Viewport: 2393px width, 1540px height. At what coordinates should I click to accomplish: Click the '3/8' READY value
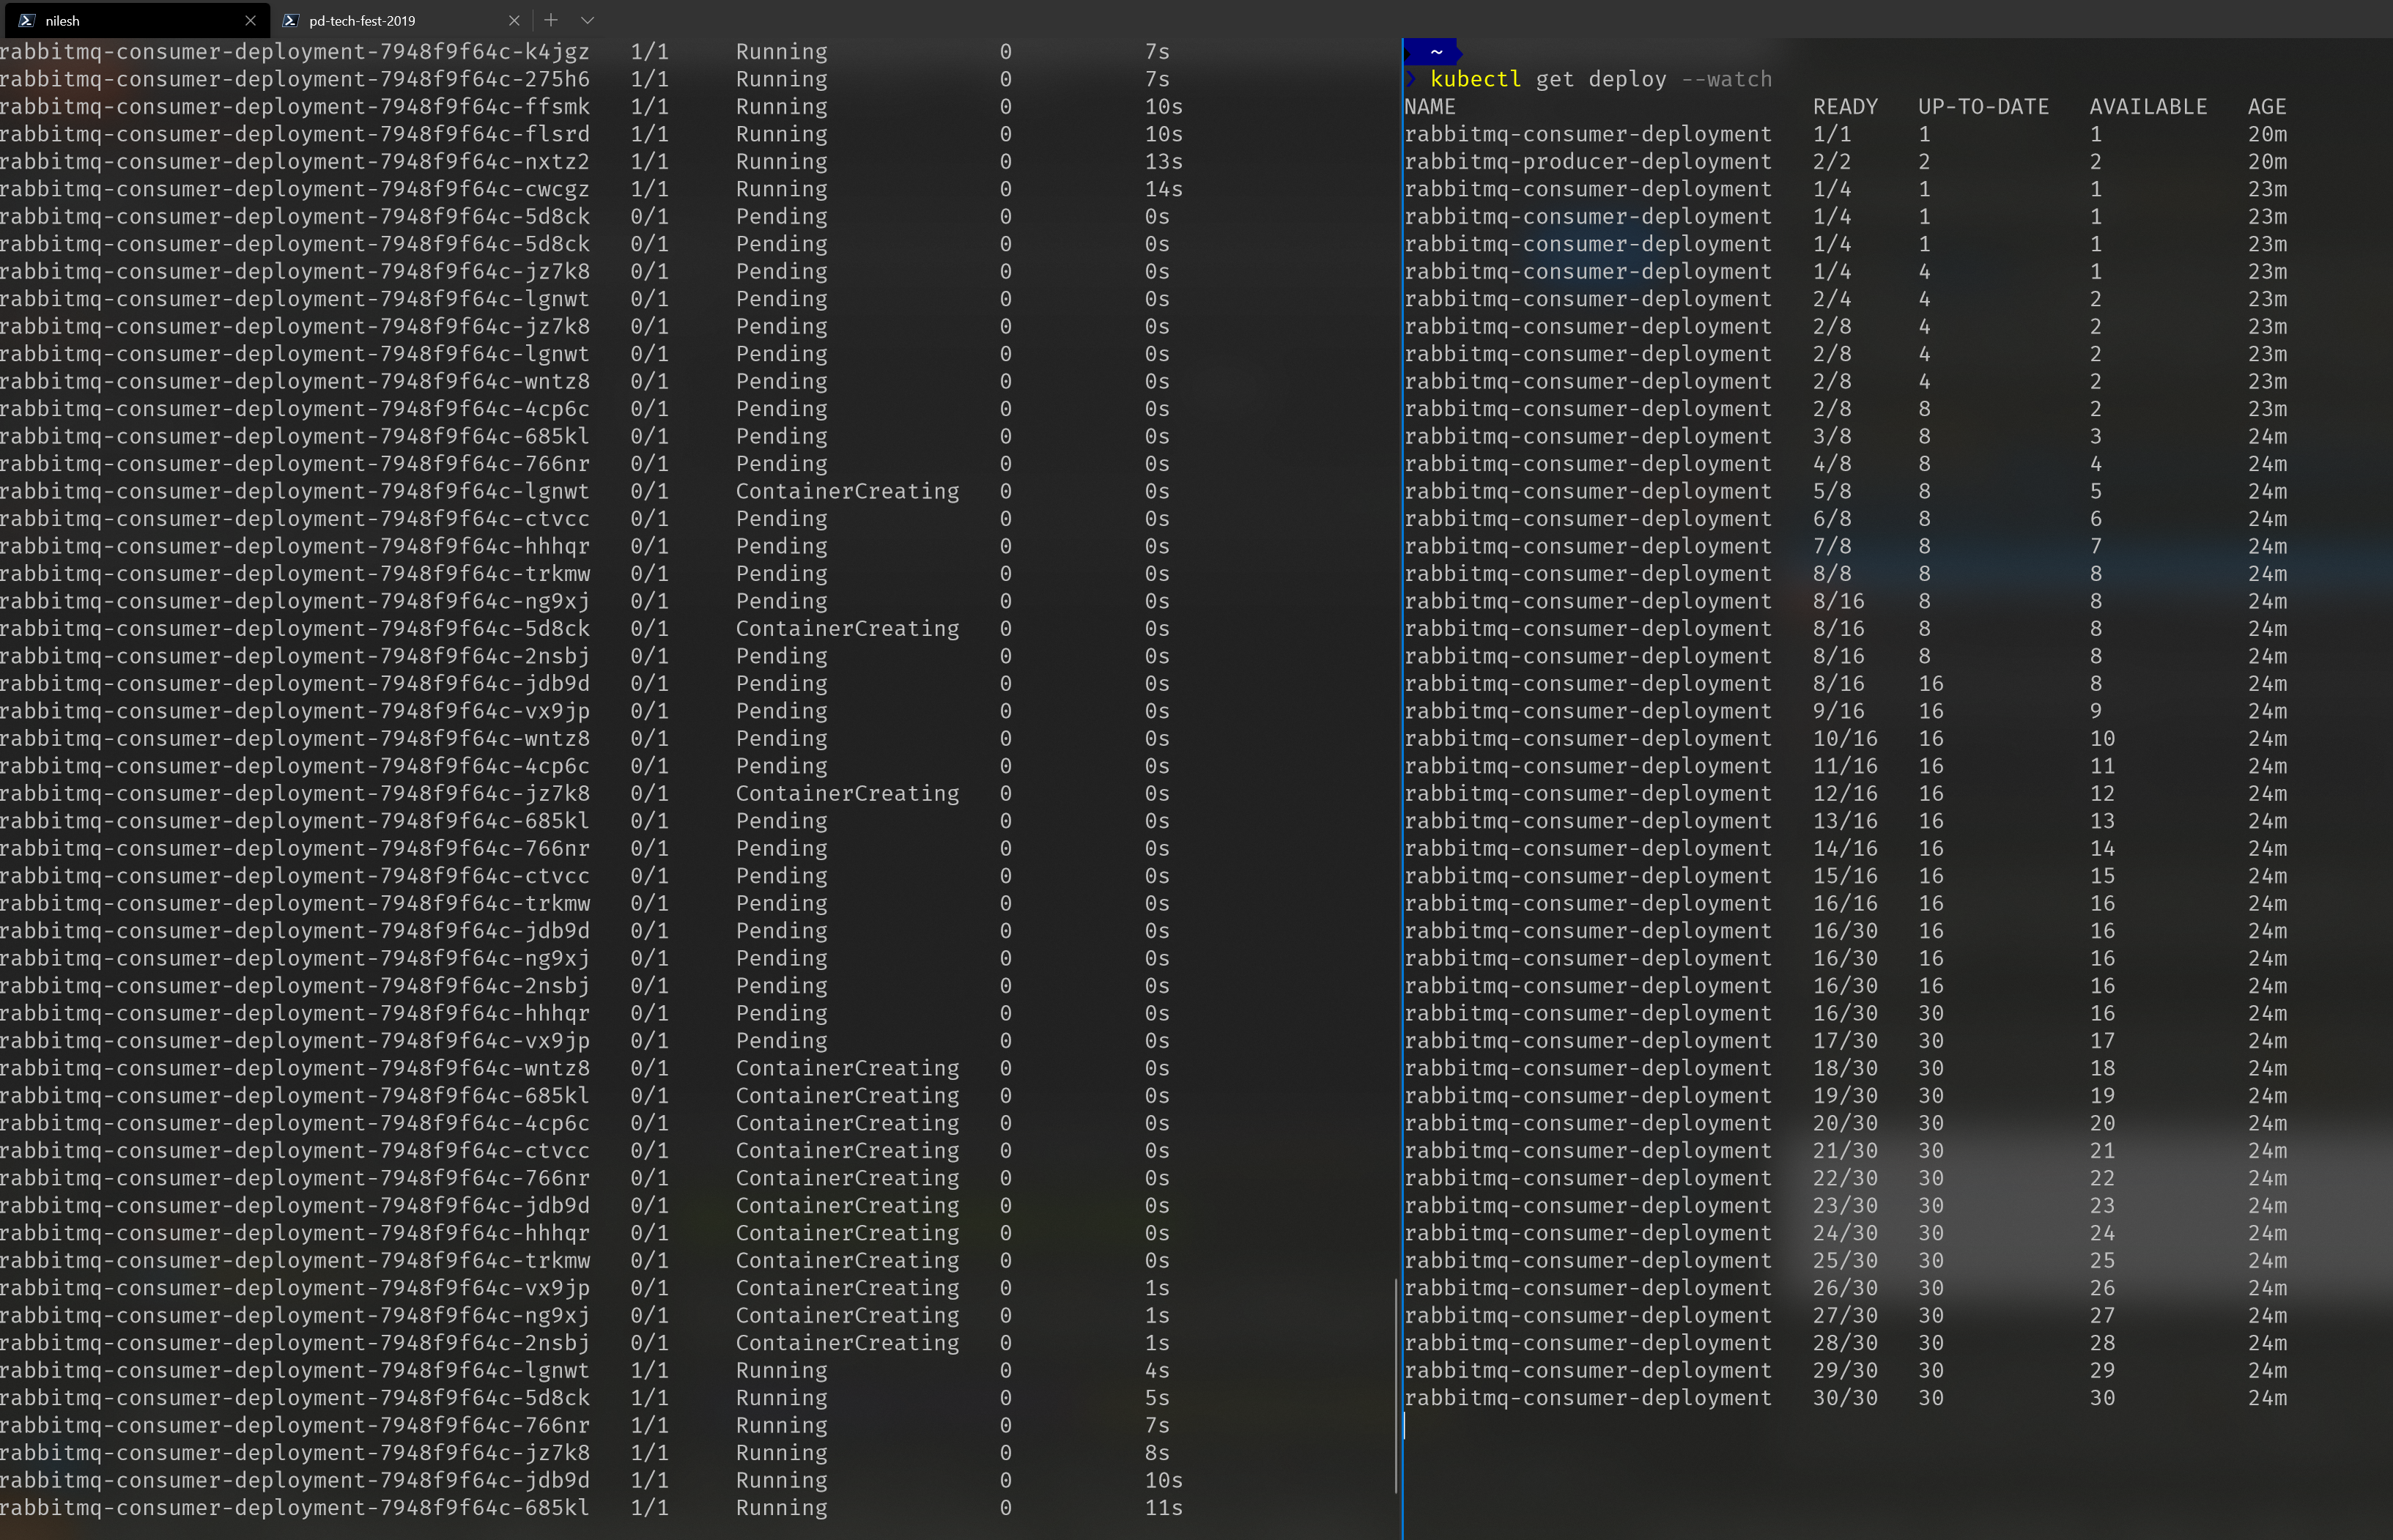1832,436
